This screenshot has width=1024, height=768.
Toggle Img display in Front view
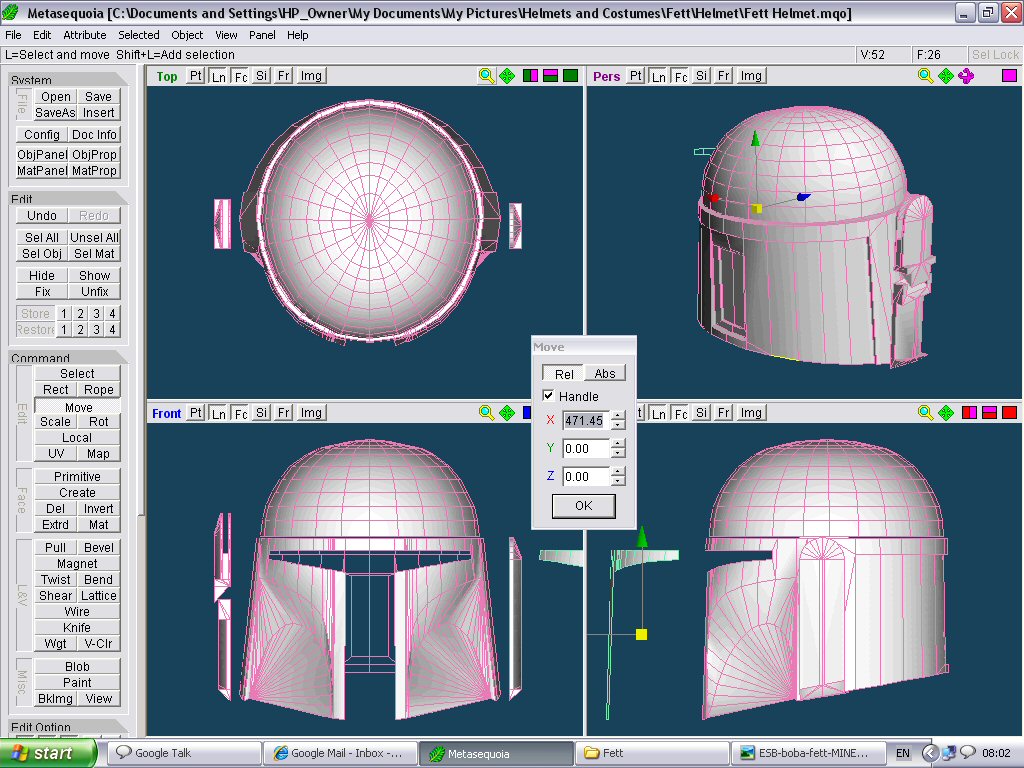(311, 413)
